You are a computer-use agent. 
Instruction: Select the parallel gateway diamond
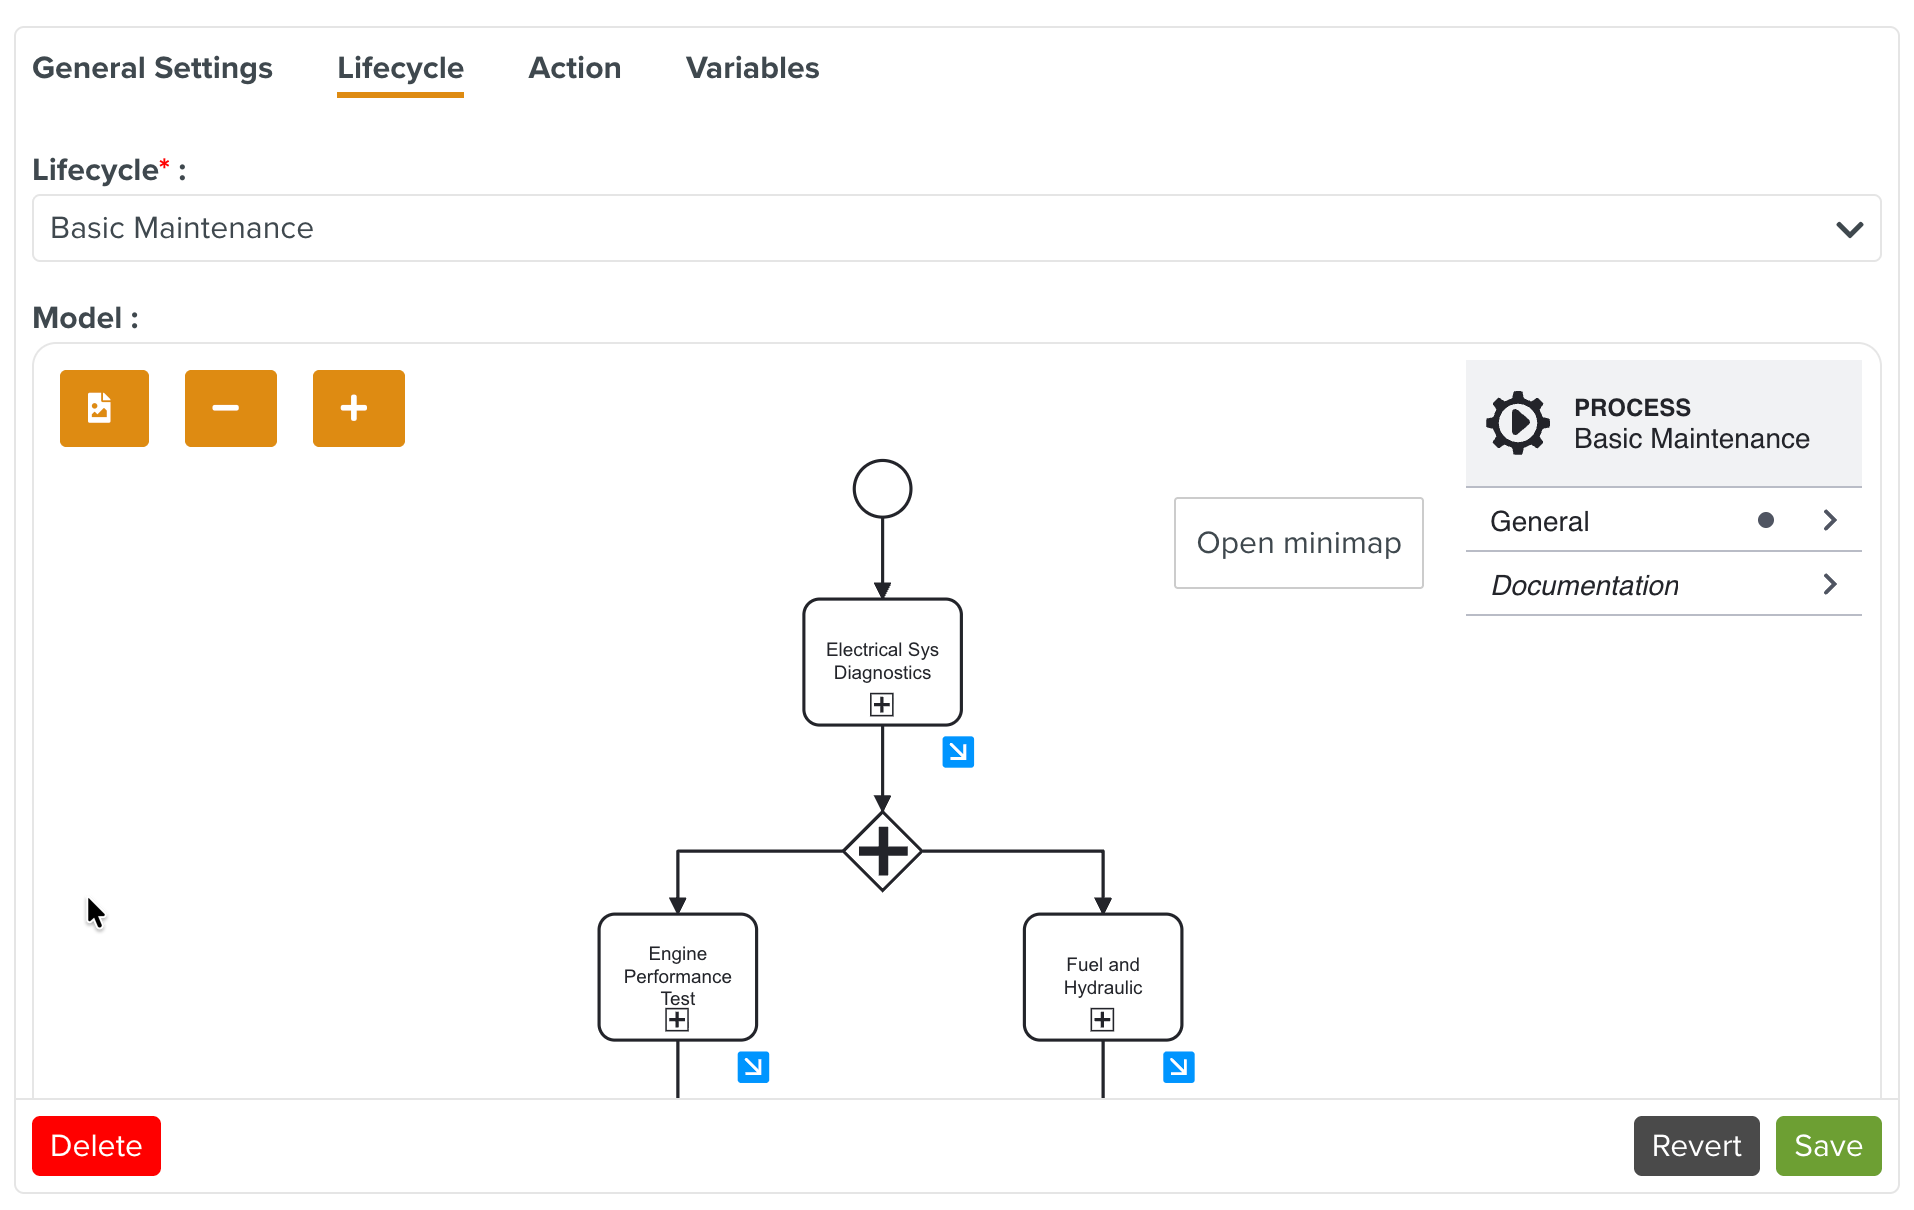(x=882, y=851)
